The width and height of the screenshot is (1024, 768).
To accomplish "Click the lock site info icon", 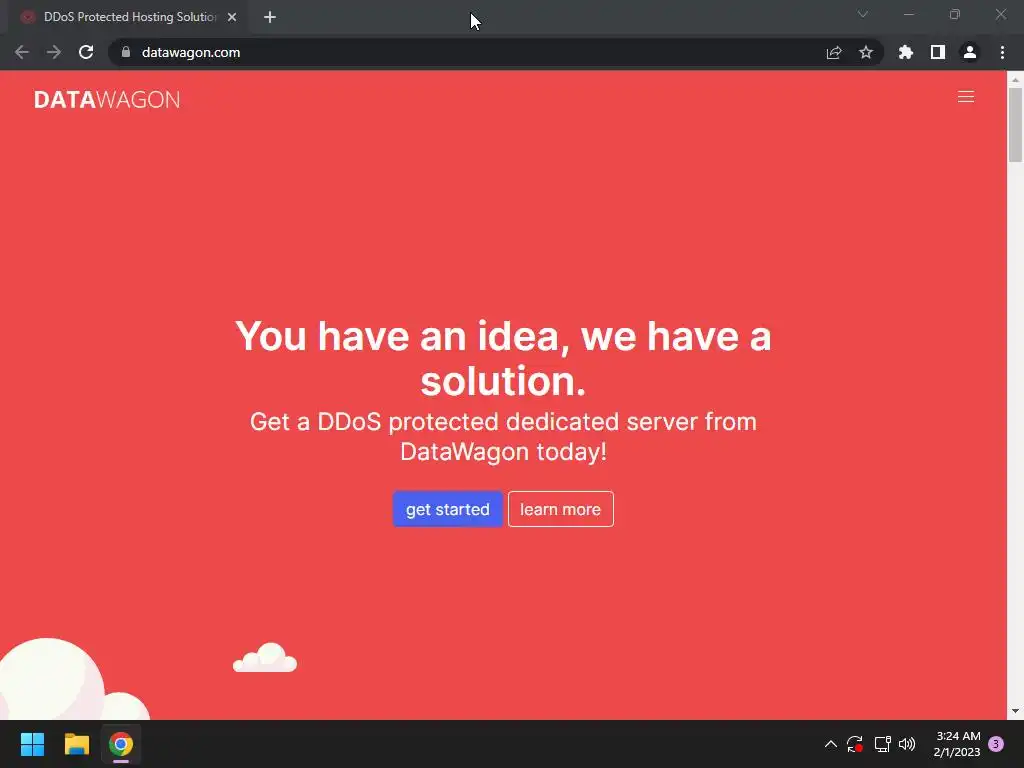I will (x=126, y=52).
